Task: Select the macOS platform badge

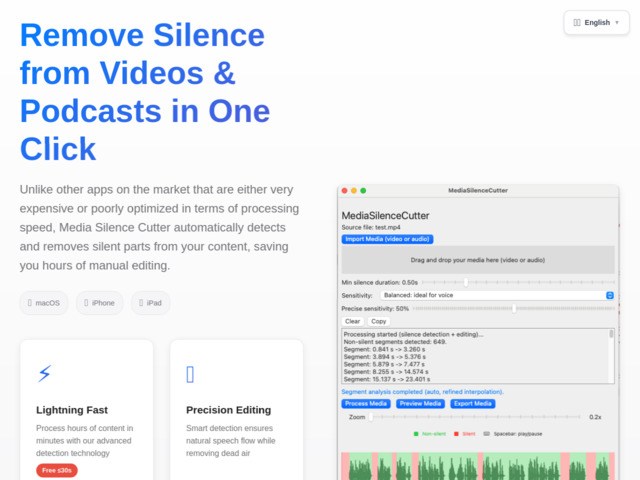Action: pos(44,303)
